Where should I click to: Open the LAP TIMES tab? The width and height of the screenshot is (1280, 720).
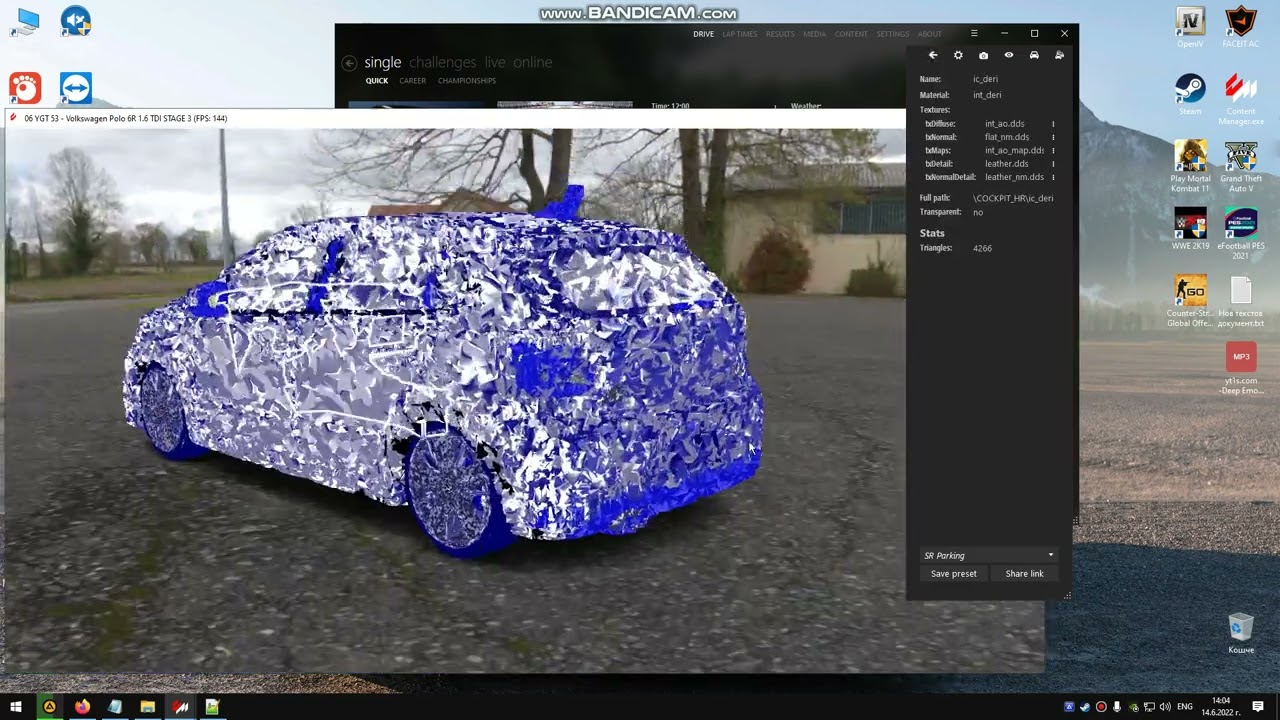pyautogui.click(x=740, y=34)
